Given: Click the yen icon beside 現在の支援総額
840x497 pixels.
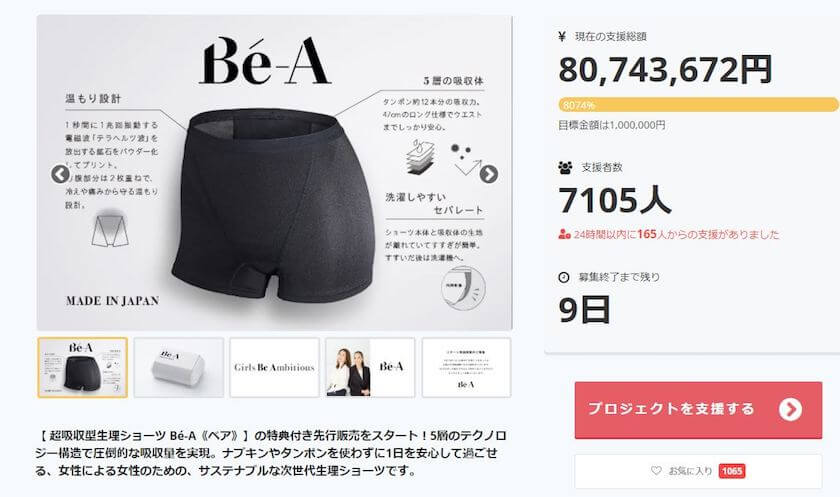Looking at the screenshot, I should point(562,36).
